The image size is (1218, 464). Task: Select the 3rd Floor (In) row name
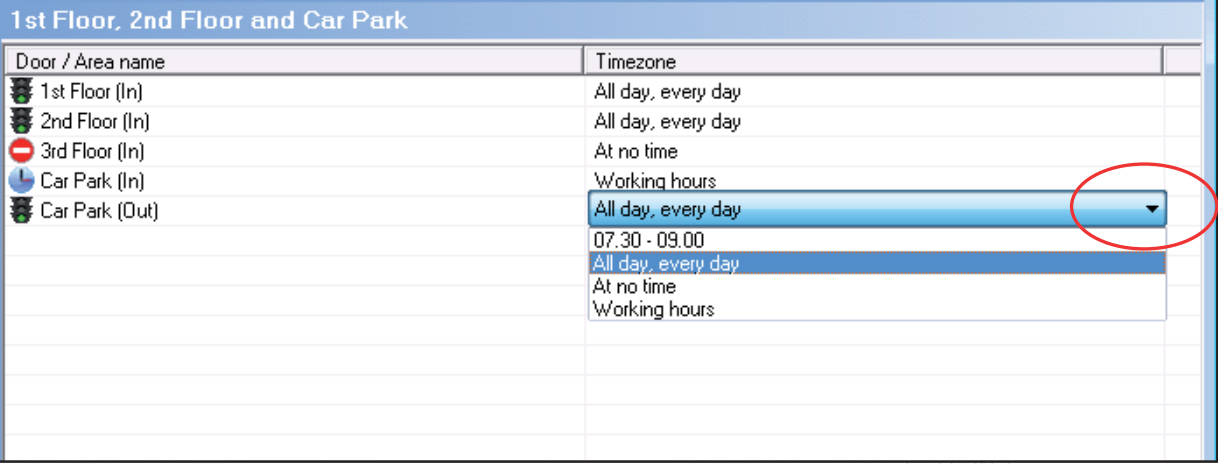click(x=92, y=152)
